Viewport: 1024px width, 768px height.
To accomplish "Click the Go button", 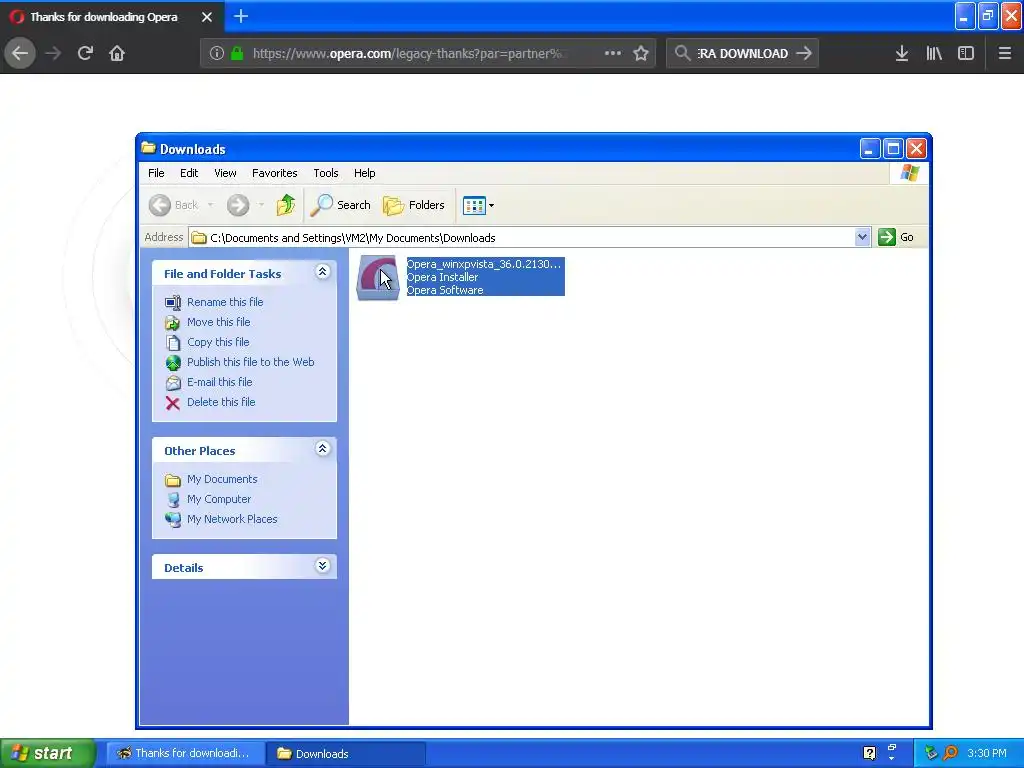I will (896, 237).
